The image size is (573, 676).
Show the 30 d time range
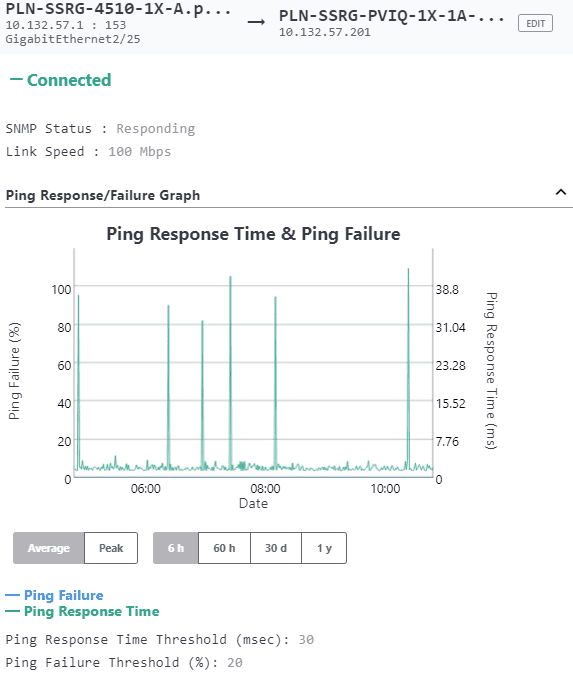[276, 548]
